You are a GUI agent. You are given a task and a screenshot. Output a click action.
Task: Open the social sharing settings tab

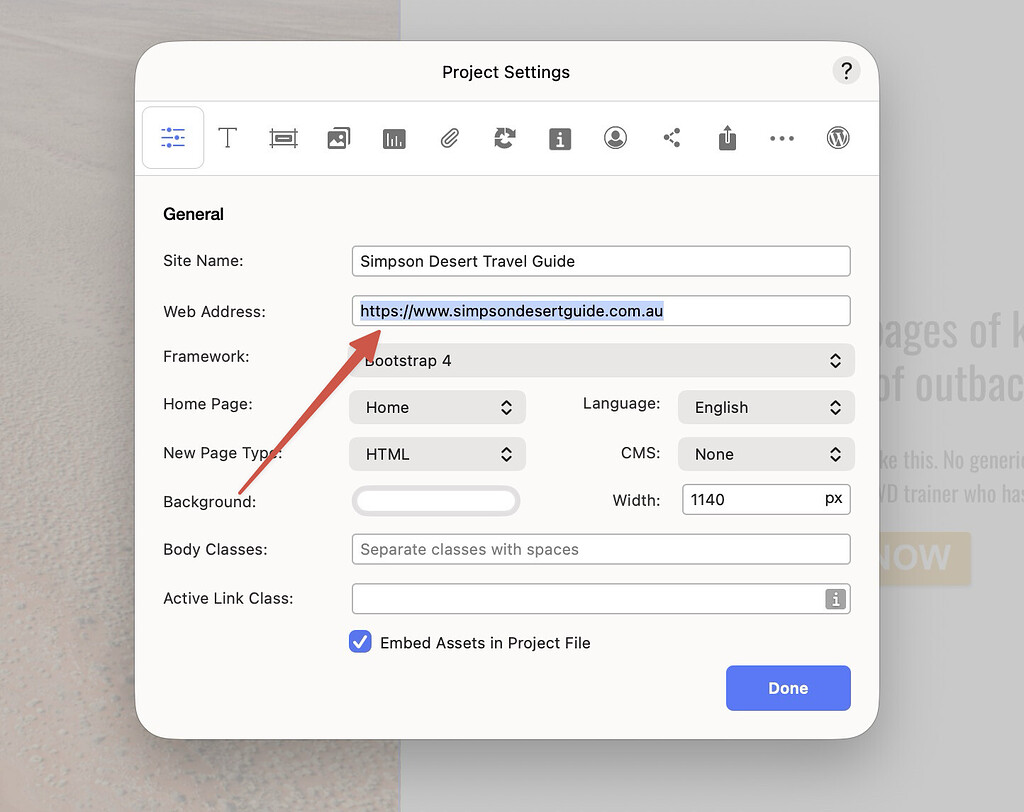coord(672,138)
